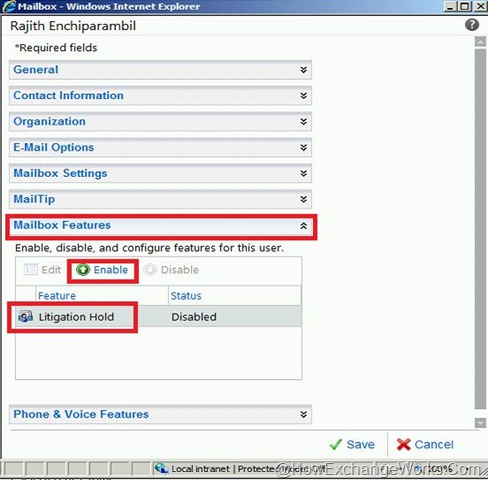Open the General section header
488x480 pixels.
(x=160, y=70)
